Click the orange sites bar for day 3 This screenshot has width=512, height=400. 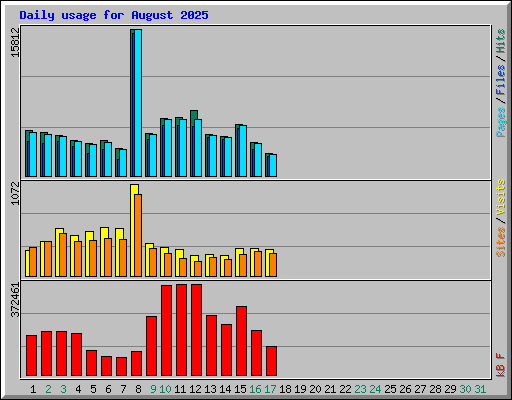click(63, 255)
